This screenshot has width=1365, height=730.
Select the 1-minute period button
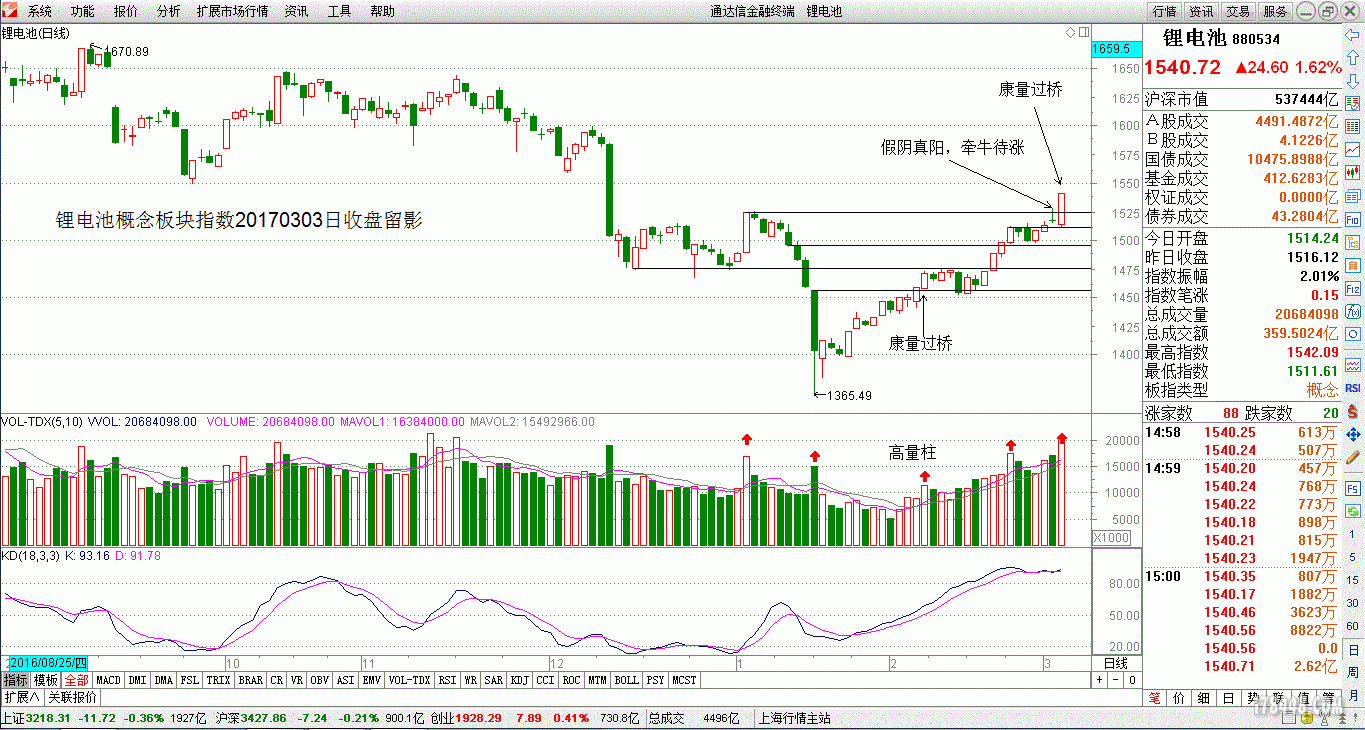pos(1353,534)
